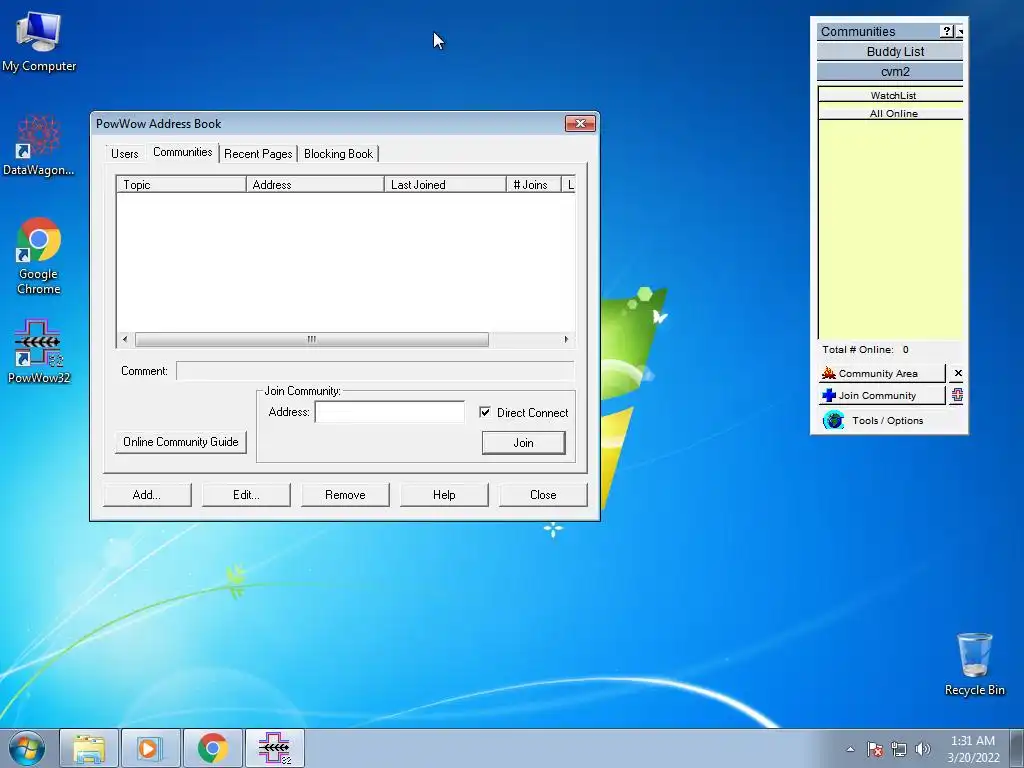Uncheck the Direct Connect checkbox
Viewport: 1024px width, 768px height.
coord(485,412)
